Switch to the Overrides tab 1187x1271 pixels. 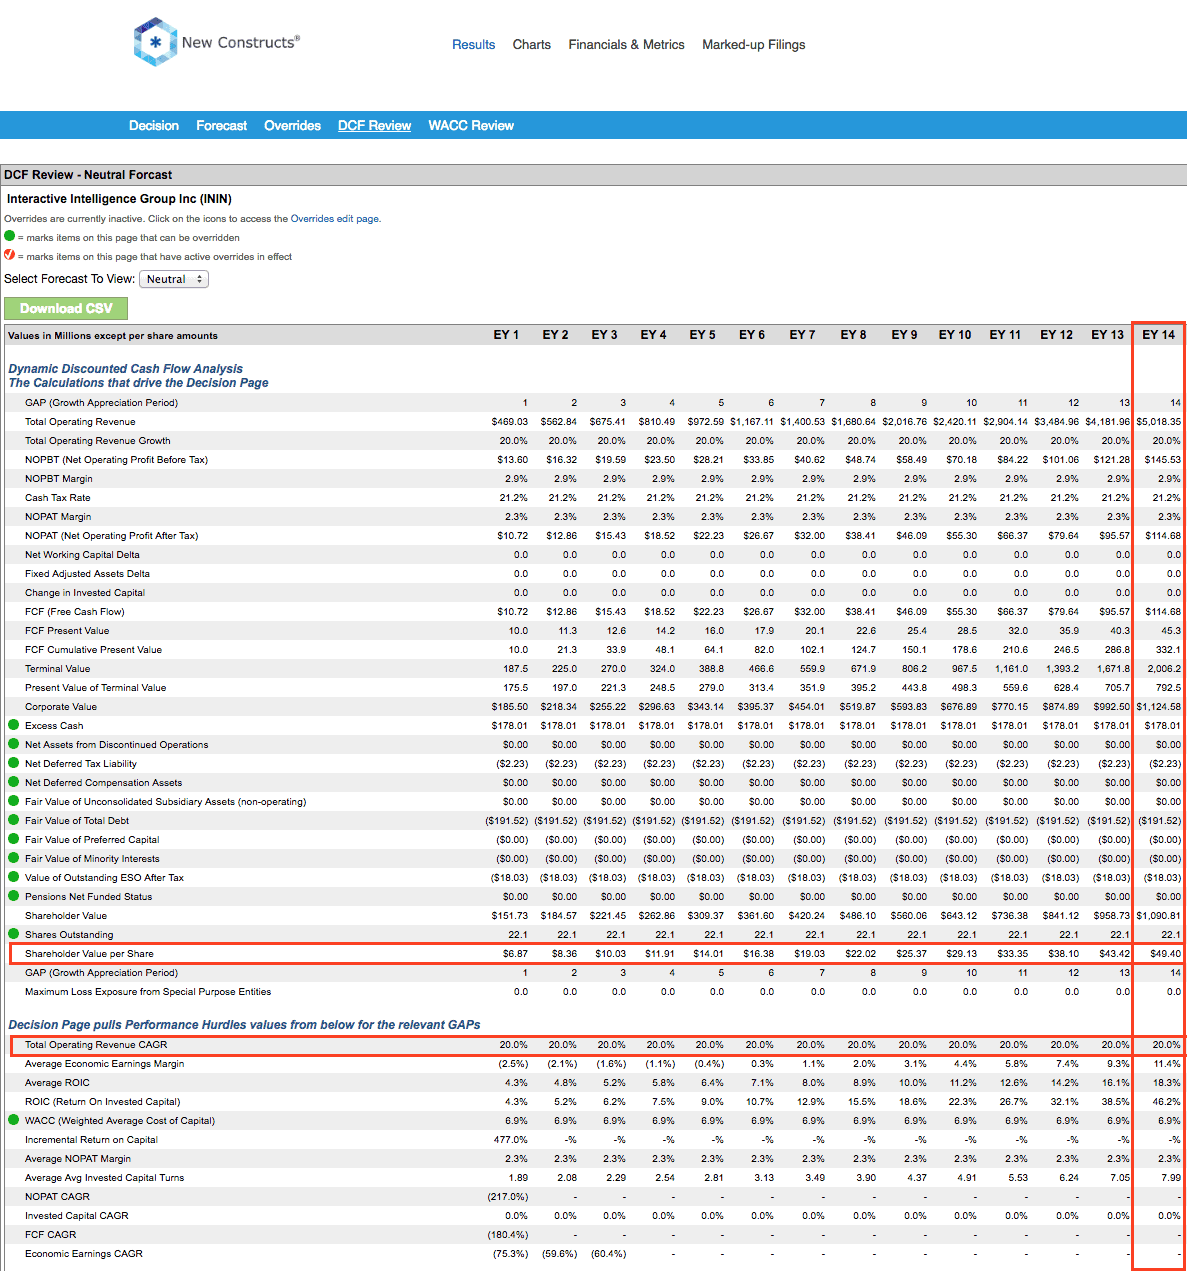click(292, 125)
